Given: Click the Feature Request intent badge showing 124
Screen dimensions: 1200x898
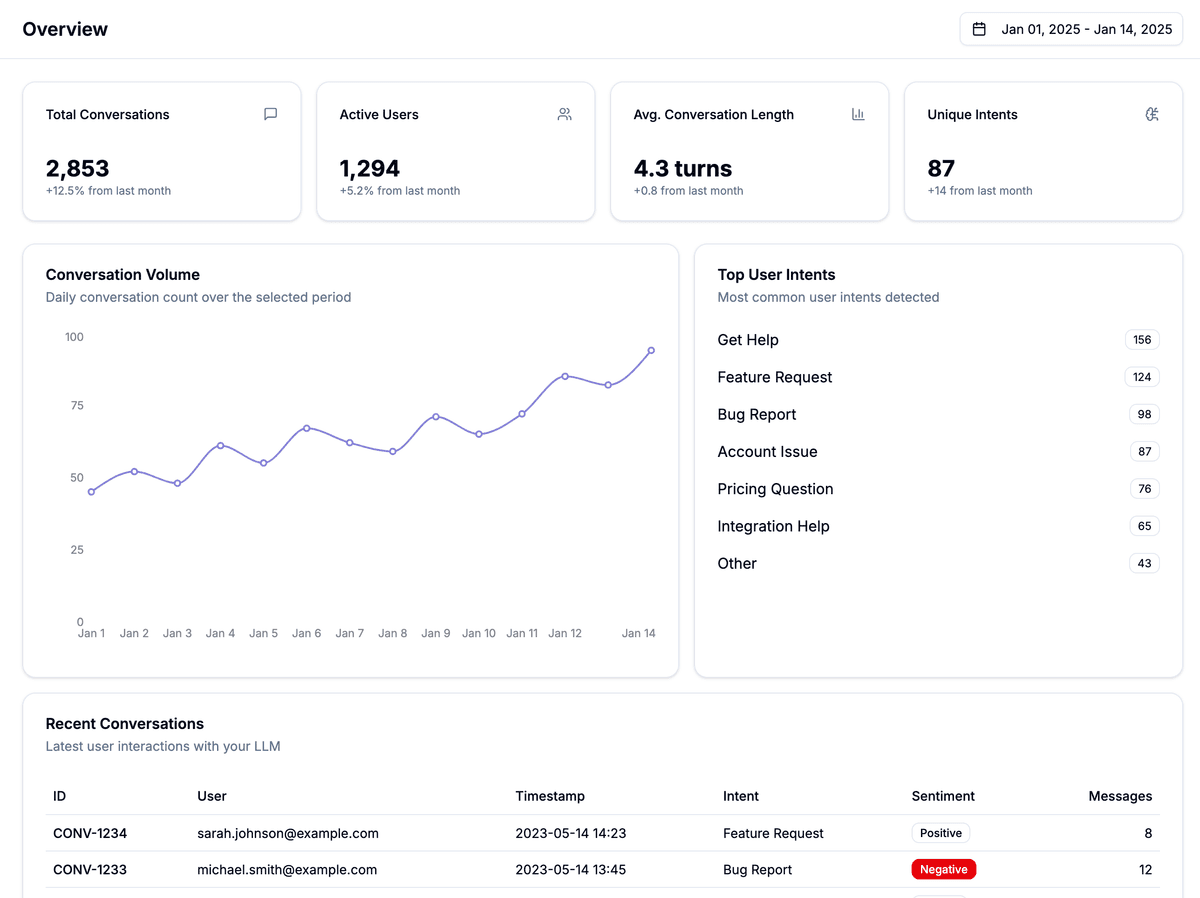Looking at the screenshot, I should pyautogui.click(x=1141, y=377).
